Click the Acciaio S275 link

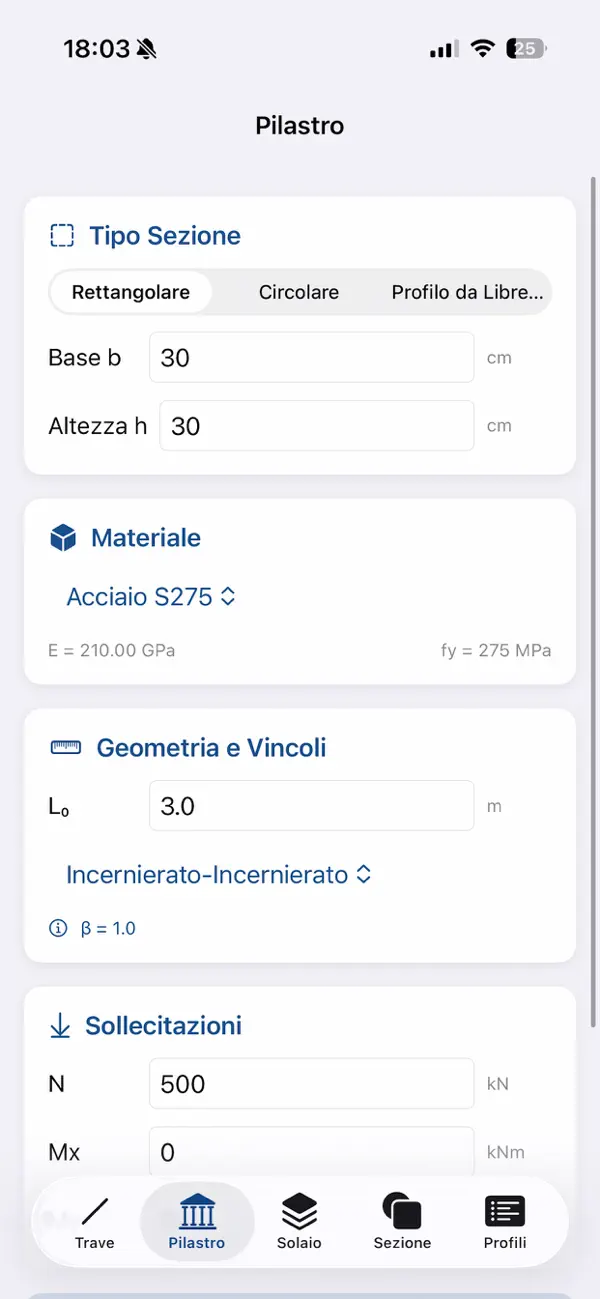(x=140, y=596)
